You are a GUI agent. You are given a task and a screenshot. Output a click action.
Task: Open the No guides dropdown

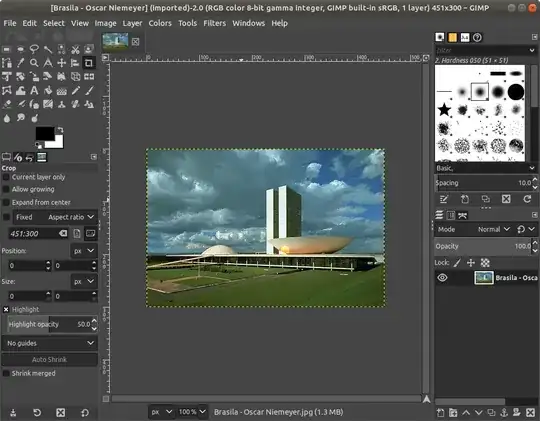(50, 343)
